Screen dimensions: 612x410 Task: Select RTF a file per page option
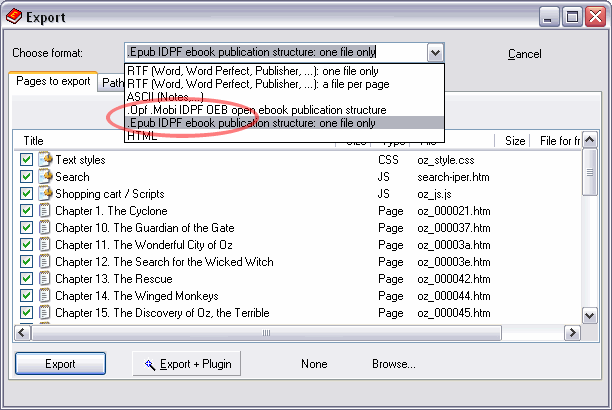point(284,84)
